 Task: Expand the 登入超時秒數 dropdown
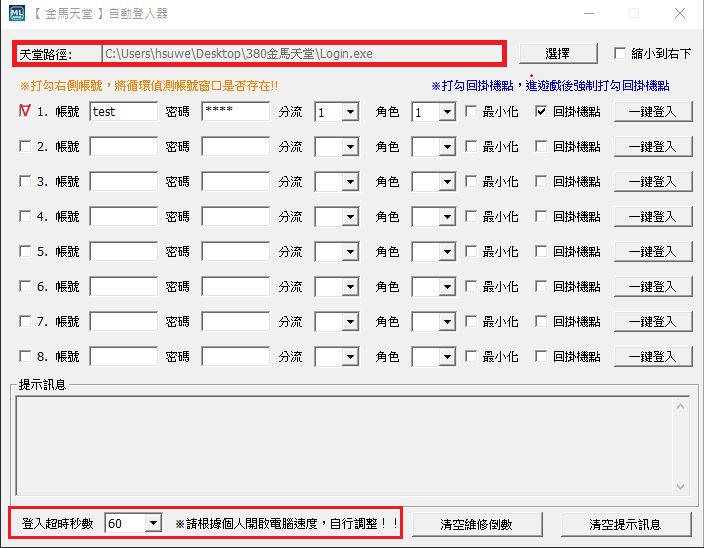point(152,523)
